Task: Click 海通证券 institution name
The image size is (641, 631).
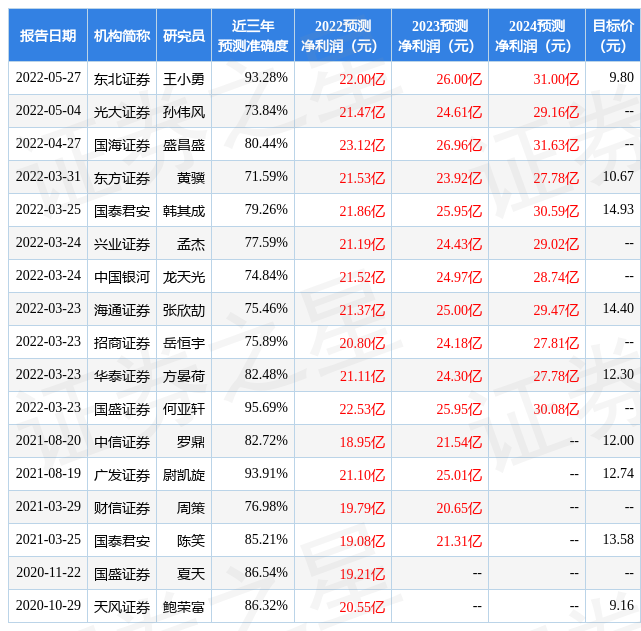Action: pos(122,310)
